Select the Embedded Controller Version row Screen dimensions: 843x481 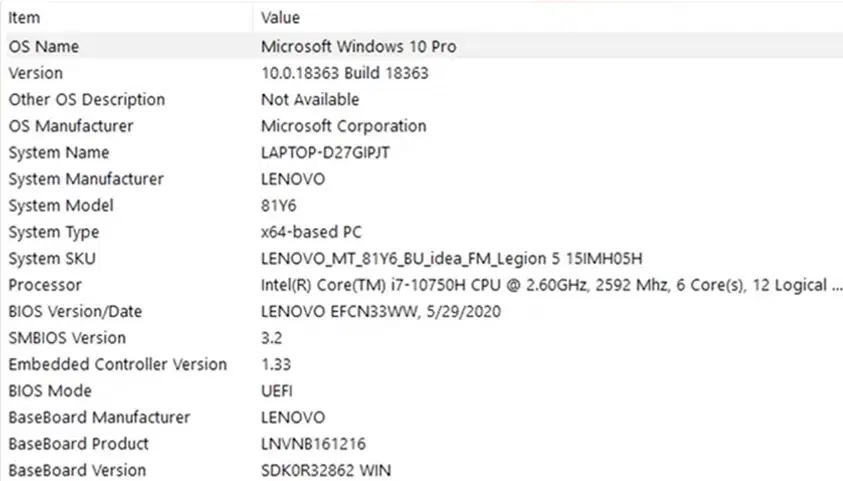pyautogui.click(x=424, y=364)
